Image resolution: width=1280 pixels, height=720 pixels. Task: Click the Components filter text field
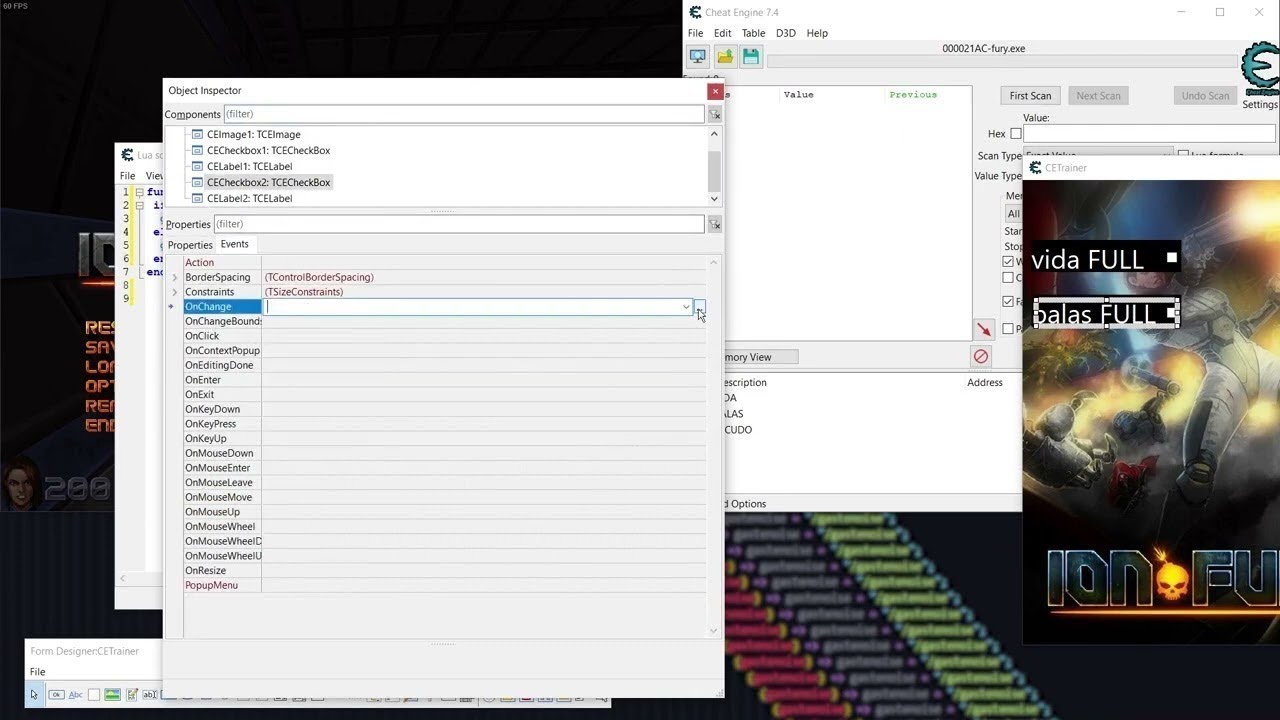[x=464, y=114]
